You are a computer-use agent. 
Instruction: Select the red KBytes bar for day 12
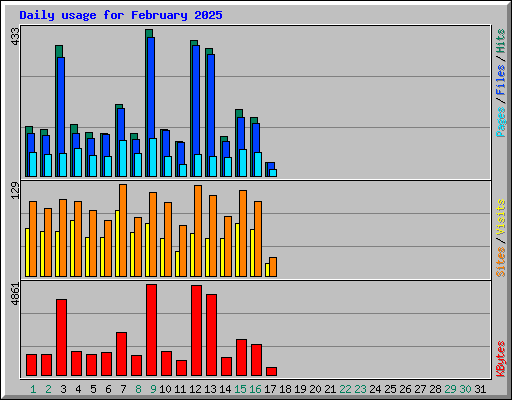pos(196,330)
